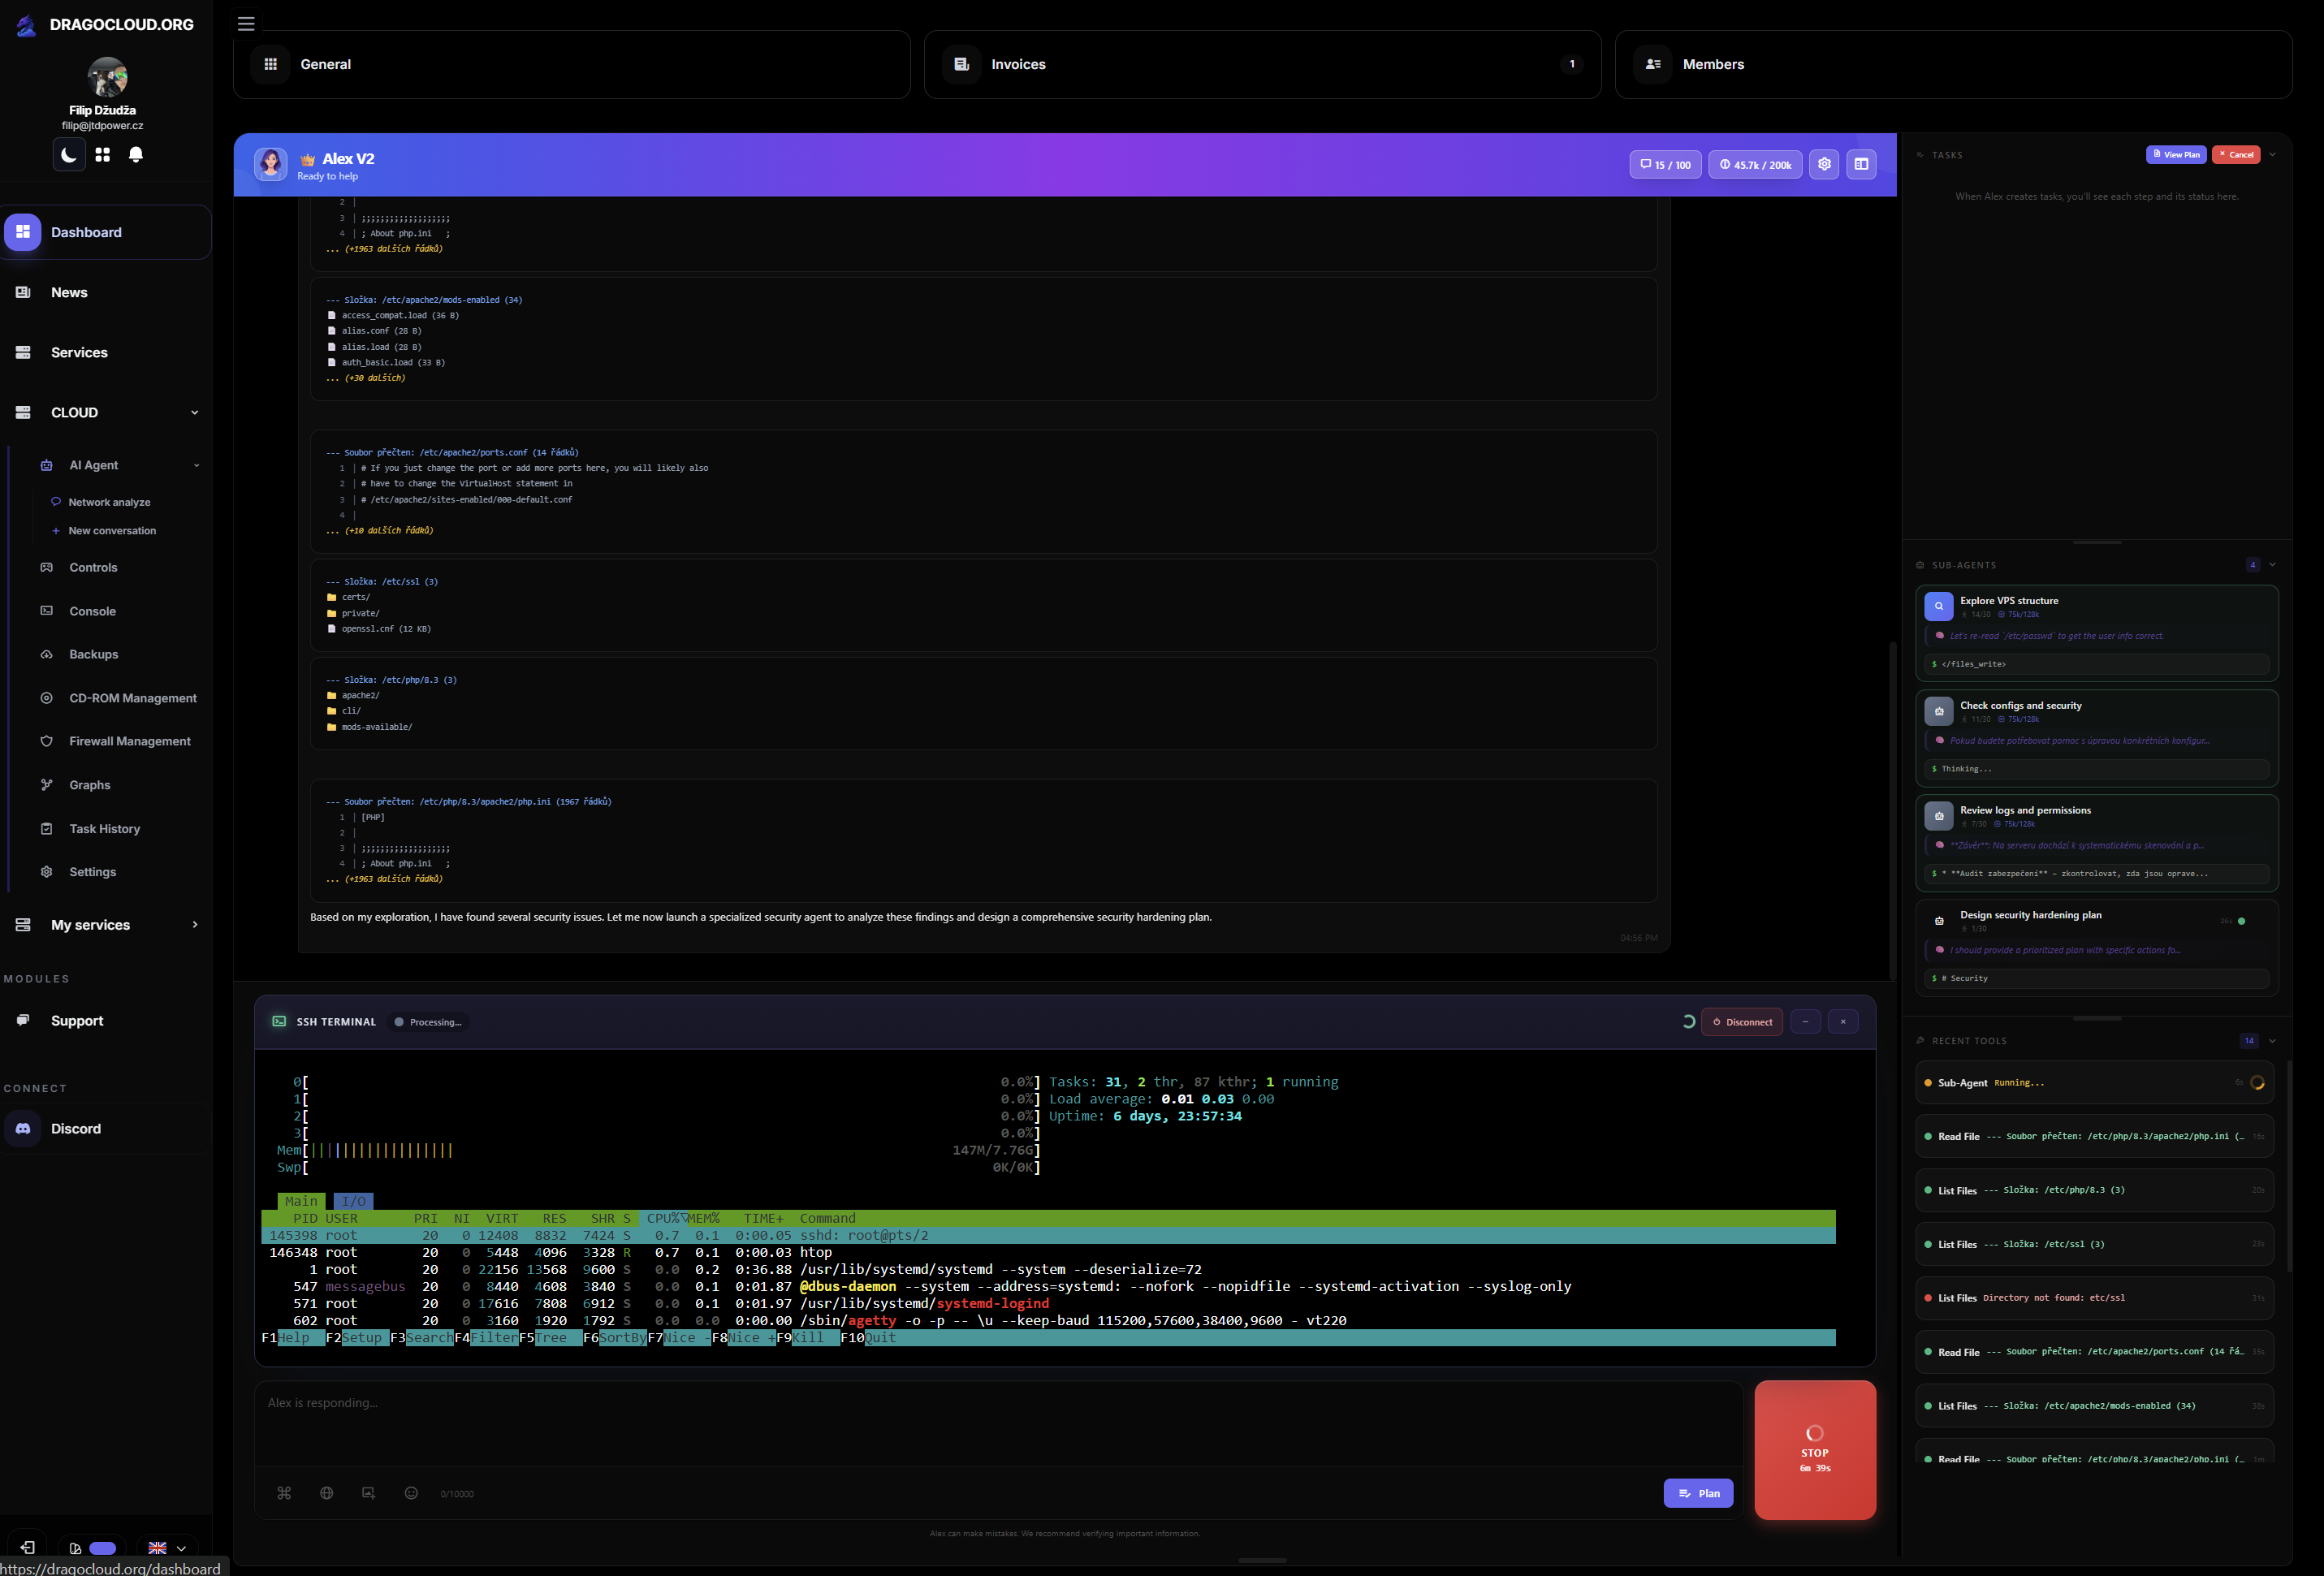Collapse the Recent Tools panel
The image size is (2324, 1576).
pyautogui.click(x=2271, y=1040)
